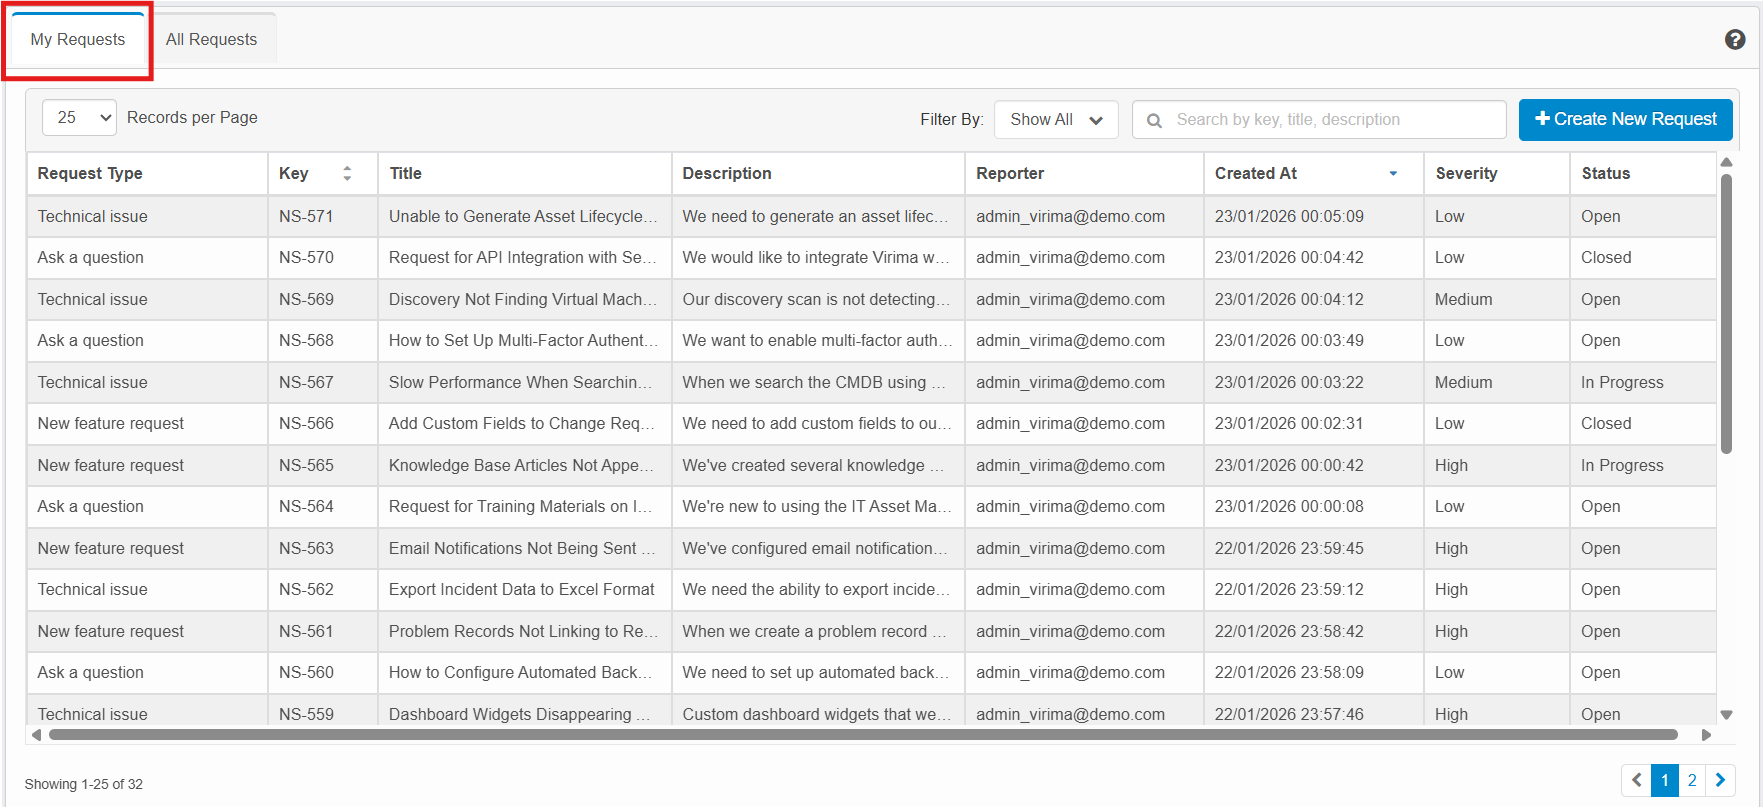Sort by the Severity column header

click(1466, 173)
